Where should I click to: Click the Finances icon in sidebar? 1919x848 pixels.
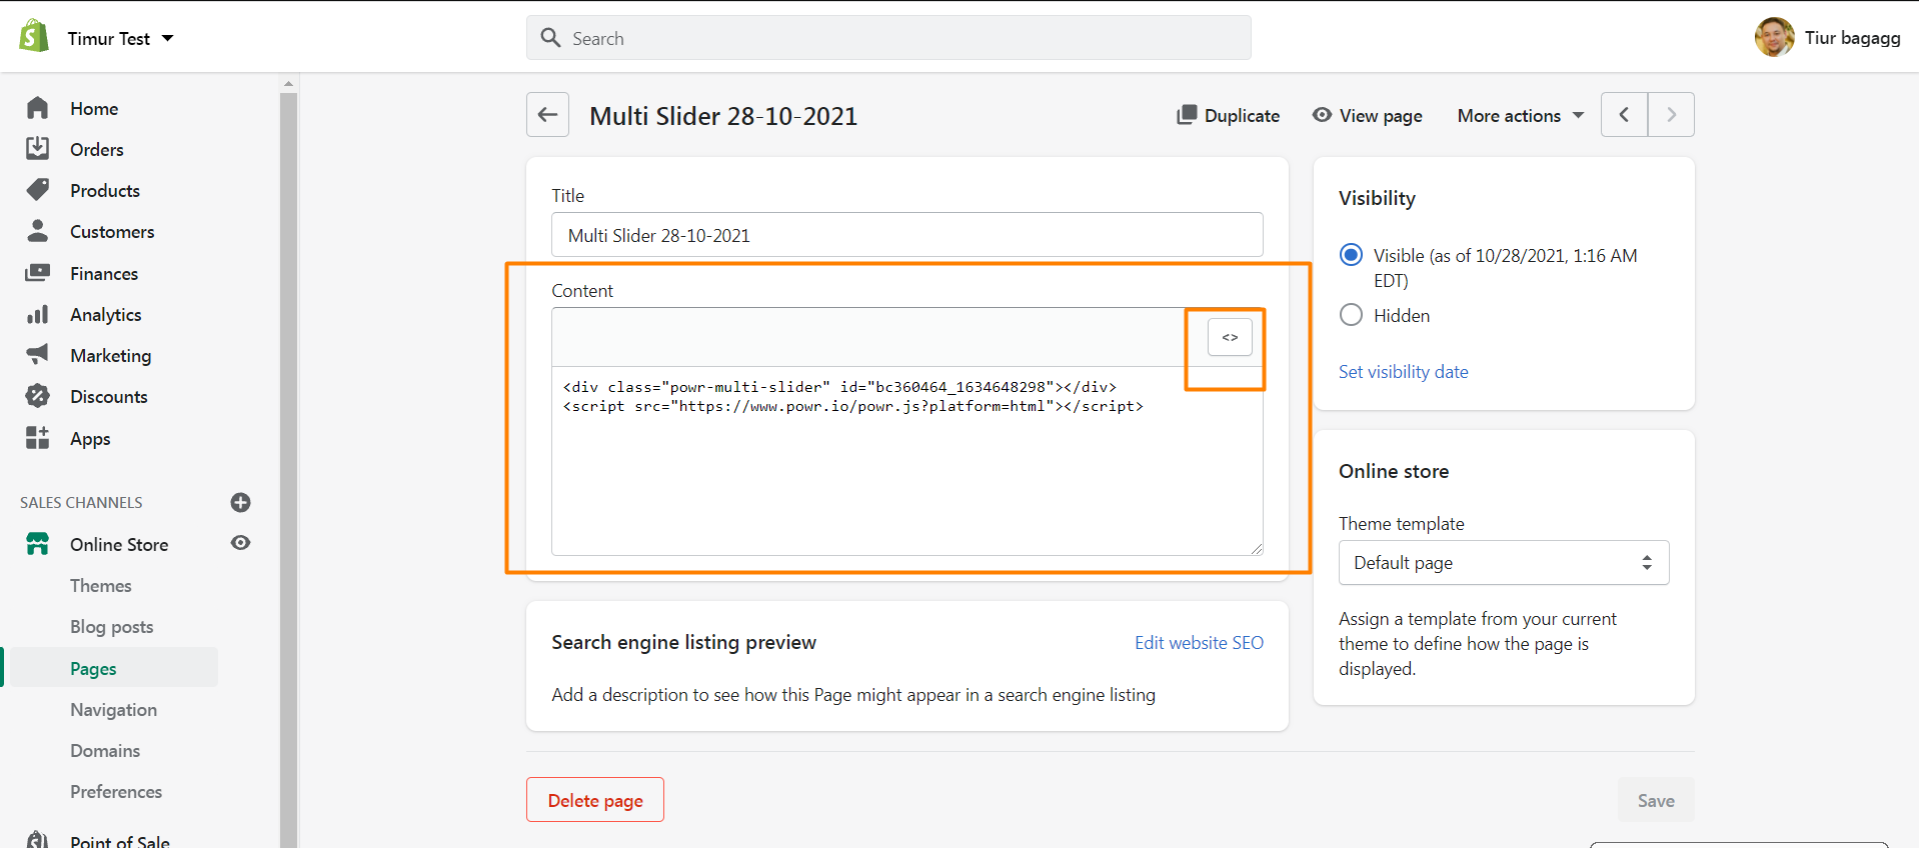pyautogui.click(x=38, y=273)
